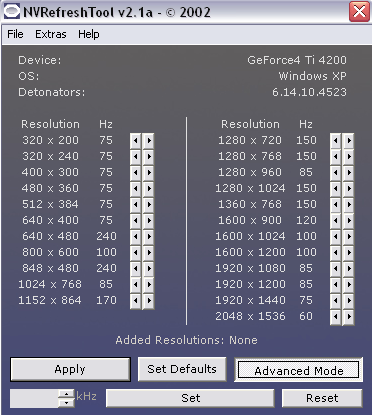Screen dimensions: 372x415
Task: Click the Set button
Action: tap(190, 398)
